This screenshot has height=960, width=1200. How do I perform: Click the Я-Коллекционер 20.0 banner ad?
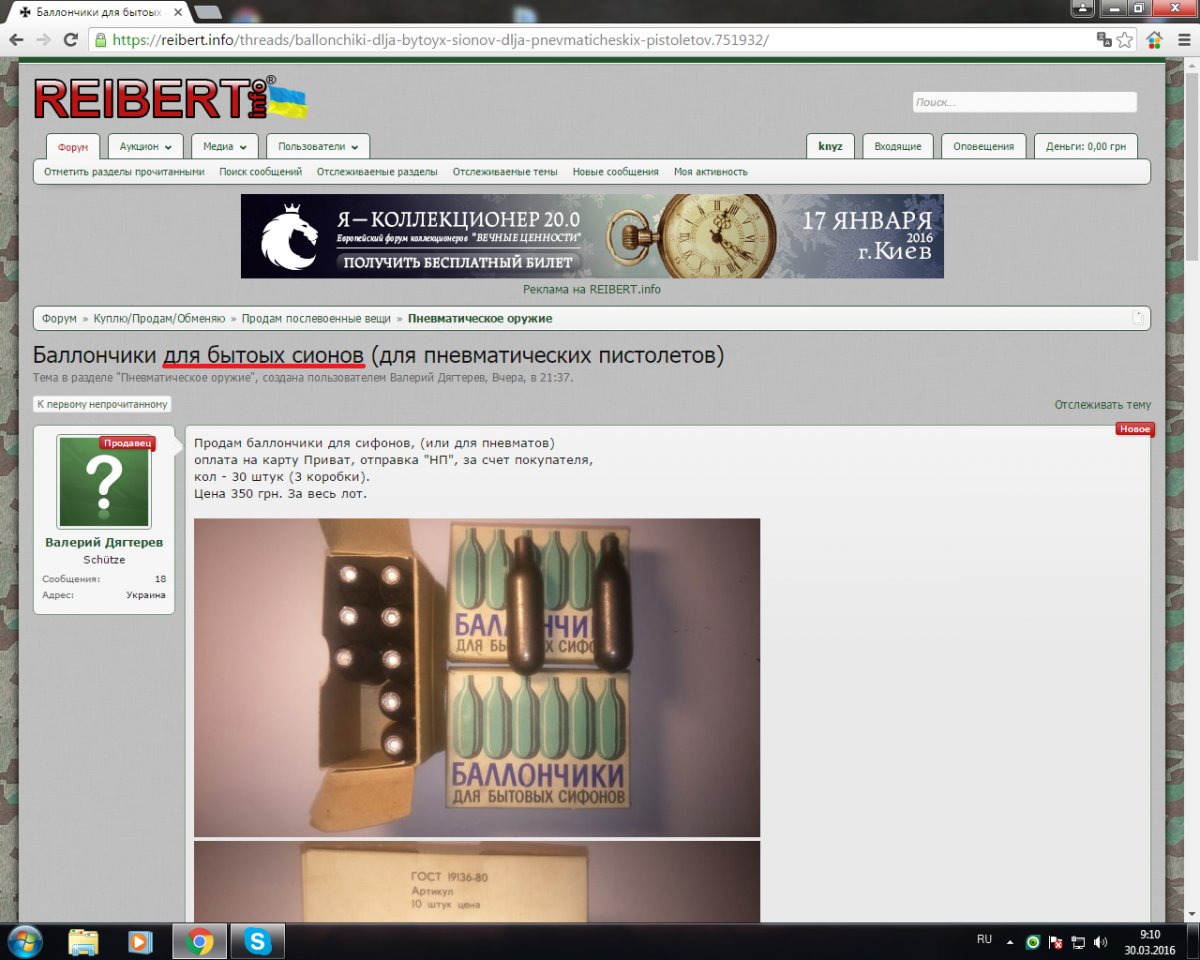[592, 236]
